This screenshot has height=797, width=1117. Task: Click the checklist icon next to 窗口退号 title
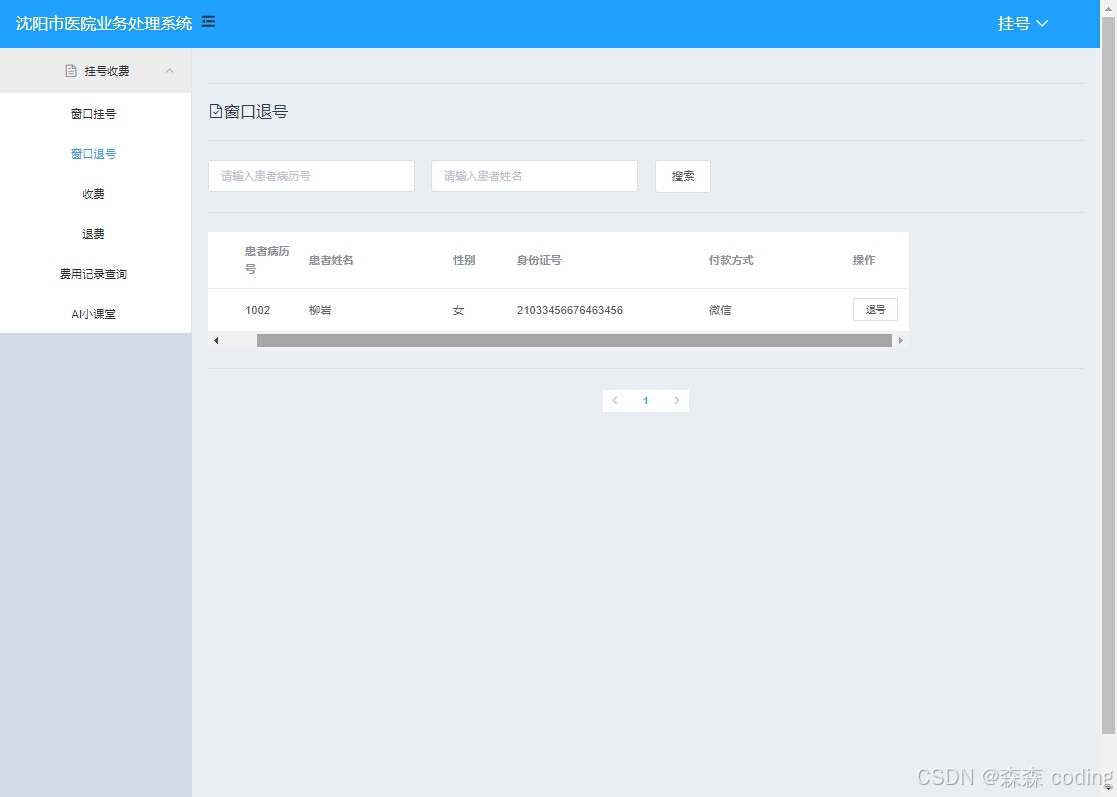tap(216, 111)
